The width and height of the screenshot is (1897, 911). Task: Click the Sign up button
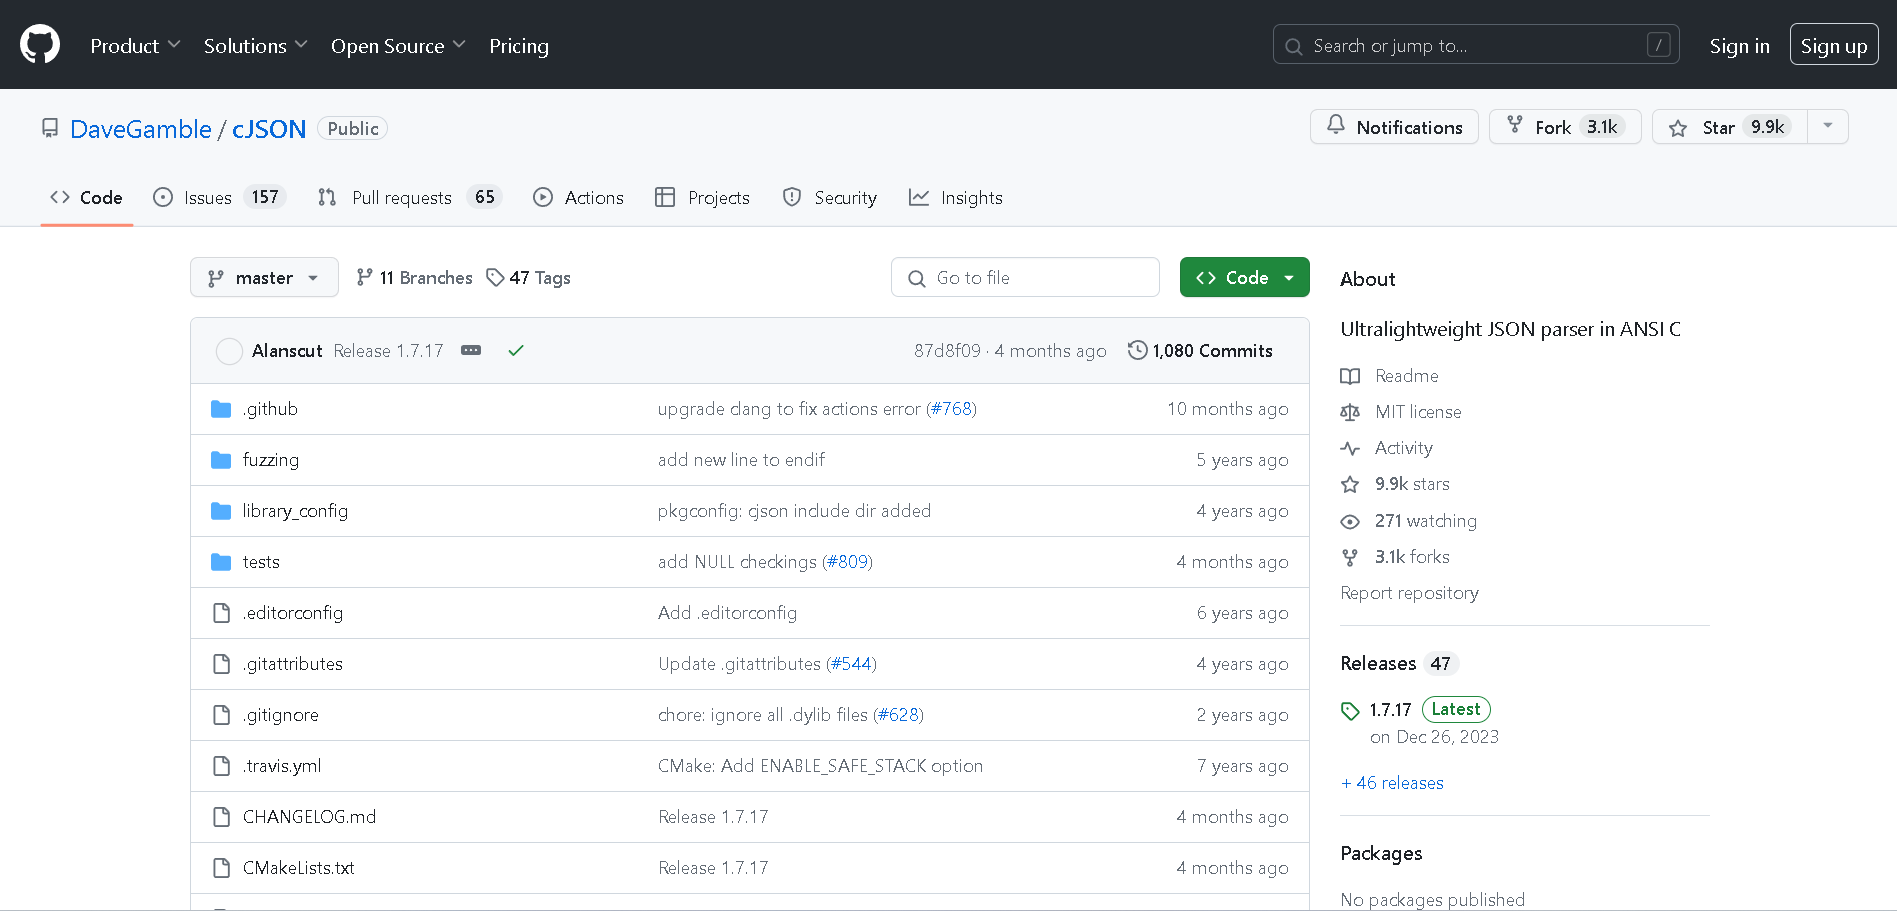[x=1833, y=46]
